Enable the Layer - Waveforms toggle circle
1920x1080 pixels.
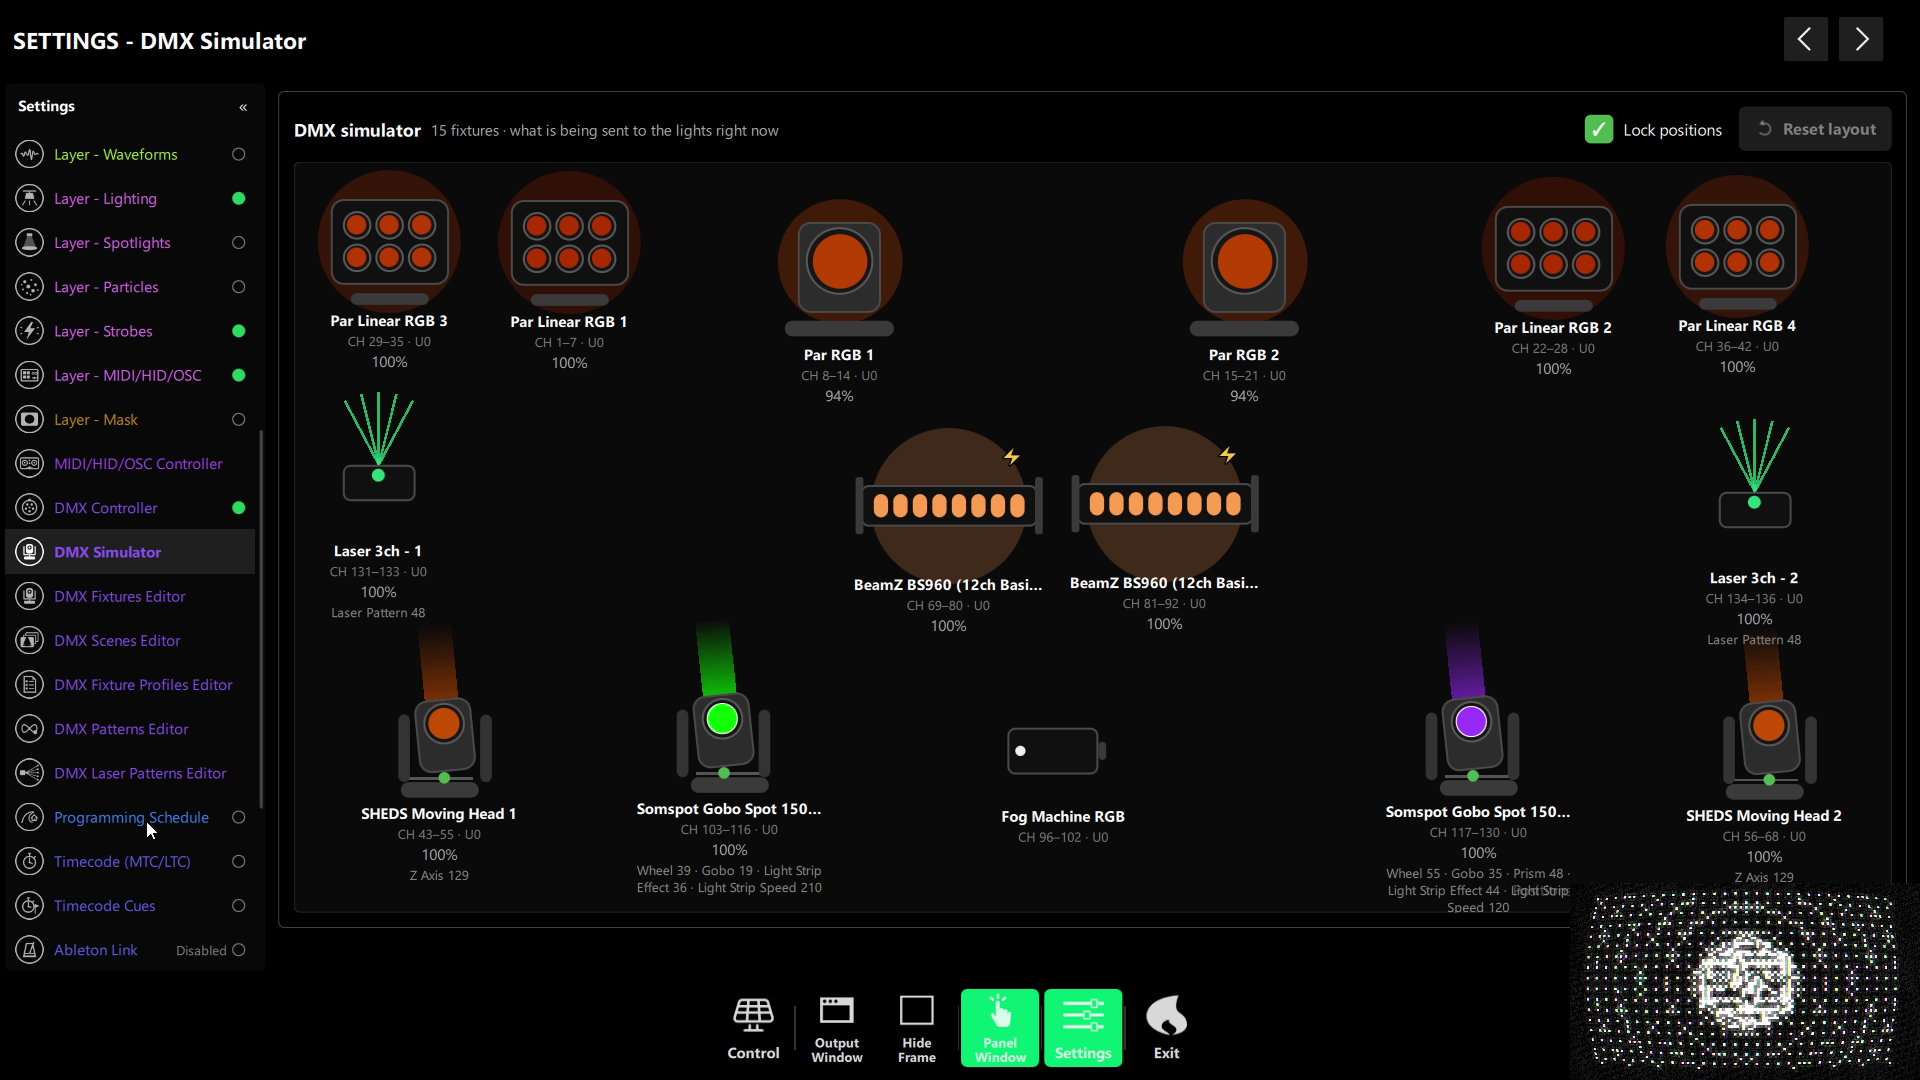(x=238, y=155)
